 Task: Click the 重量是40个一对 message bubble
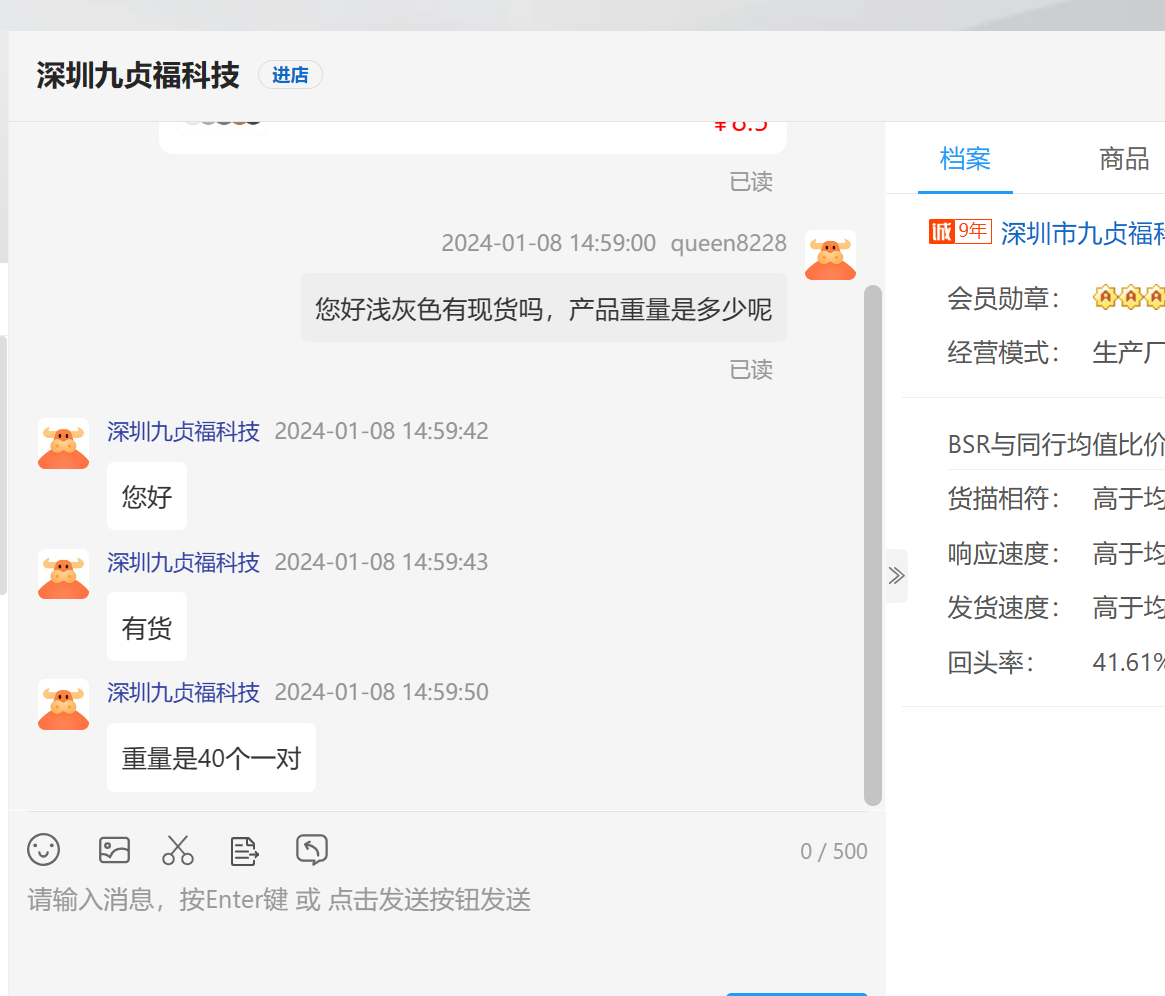(x=211, y=758)
